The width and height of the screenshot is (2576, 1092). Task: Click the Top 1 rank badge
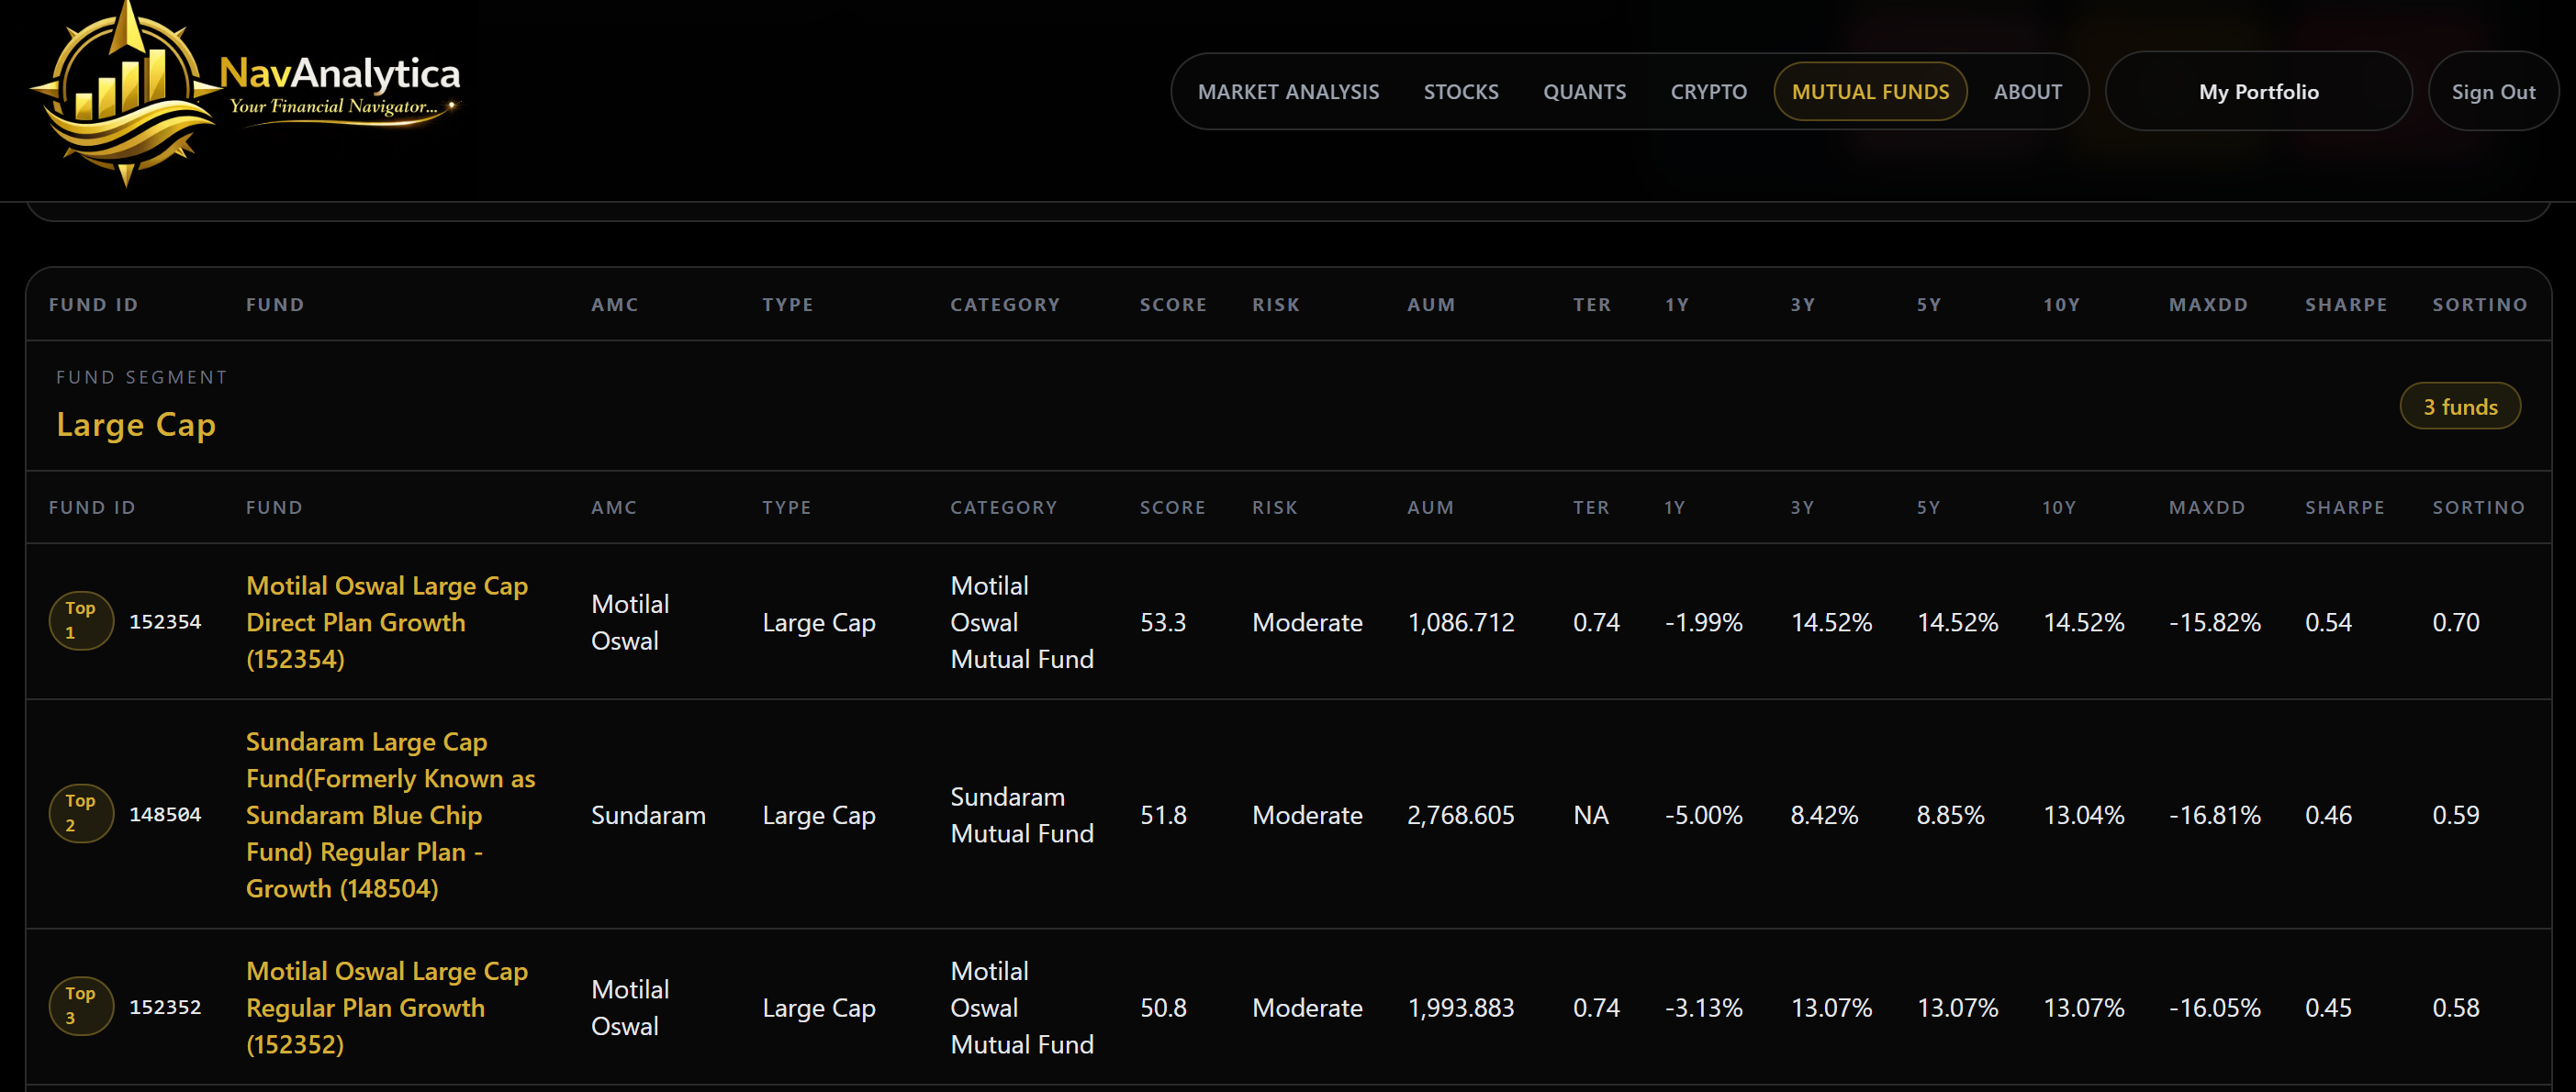click(x=81, y=621)
